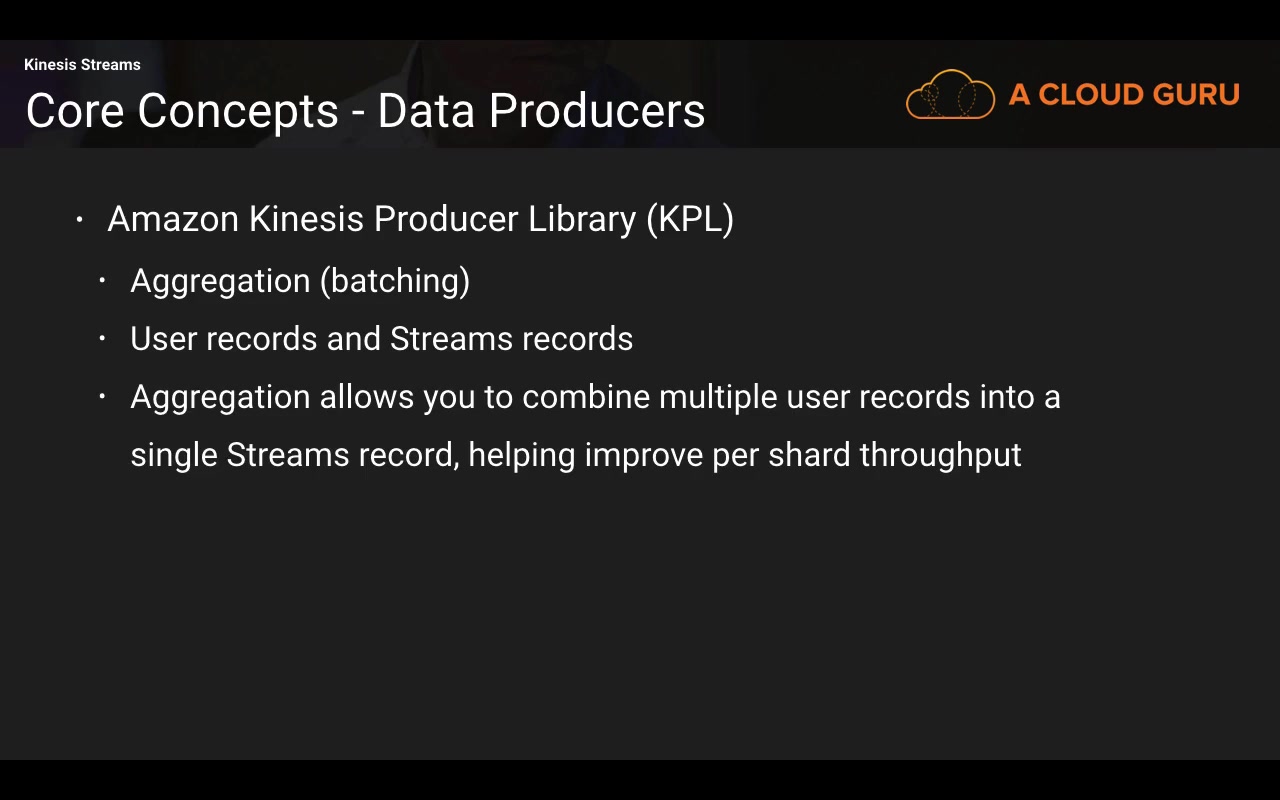Click User records and Streams records text
The height and width of the screenshot is (800, 1280).
(x=381, y=339)
